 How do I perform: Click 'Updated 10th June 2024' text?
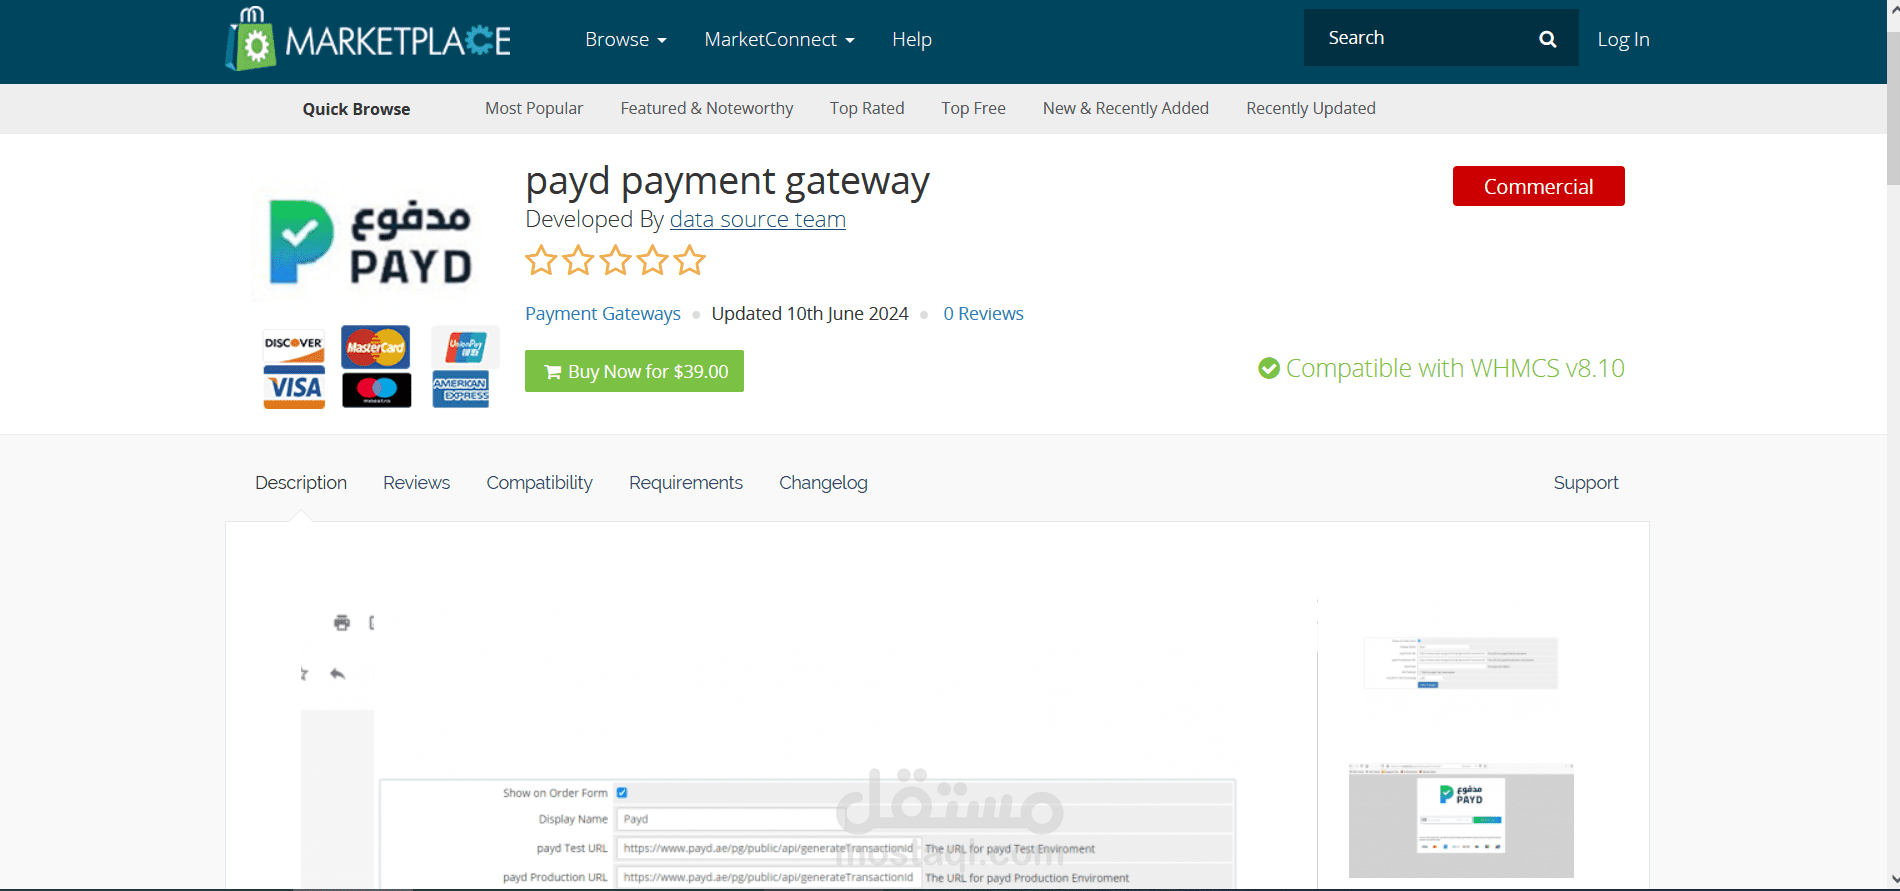click(x=810, y=314)
